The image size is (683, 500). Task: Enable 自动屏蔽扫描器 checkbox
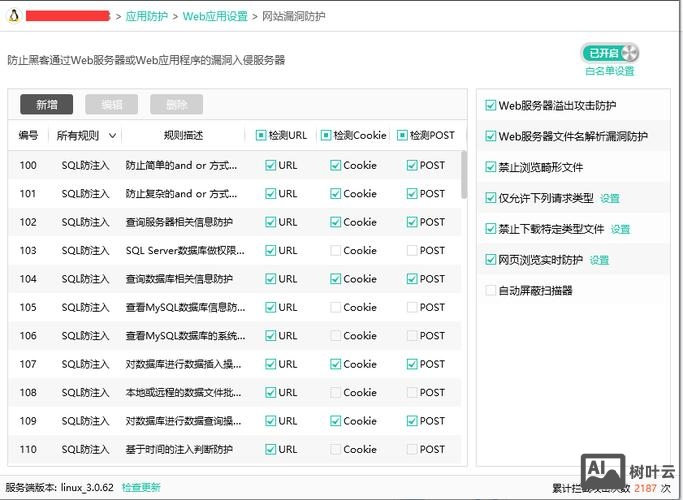point(490,291)
